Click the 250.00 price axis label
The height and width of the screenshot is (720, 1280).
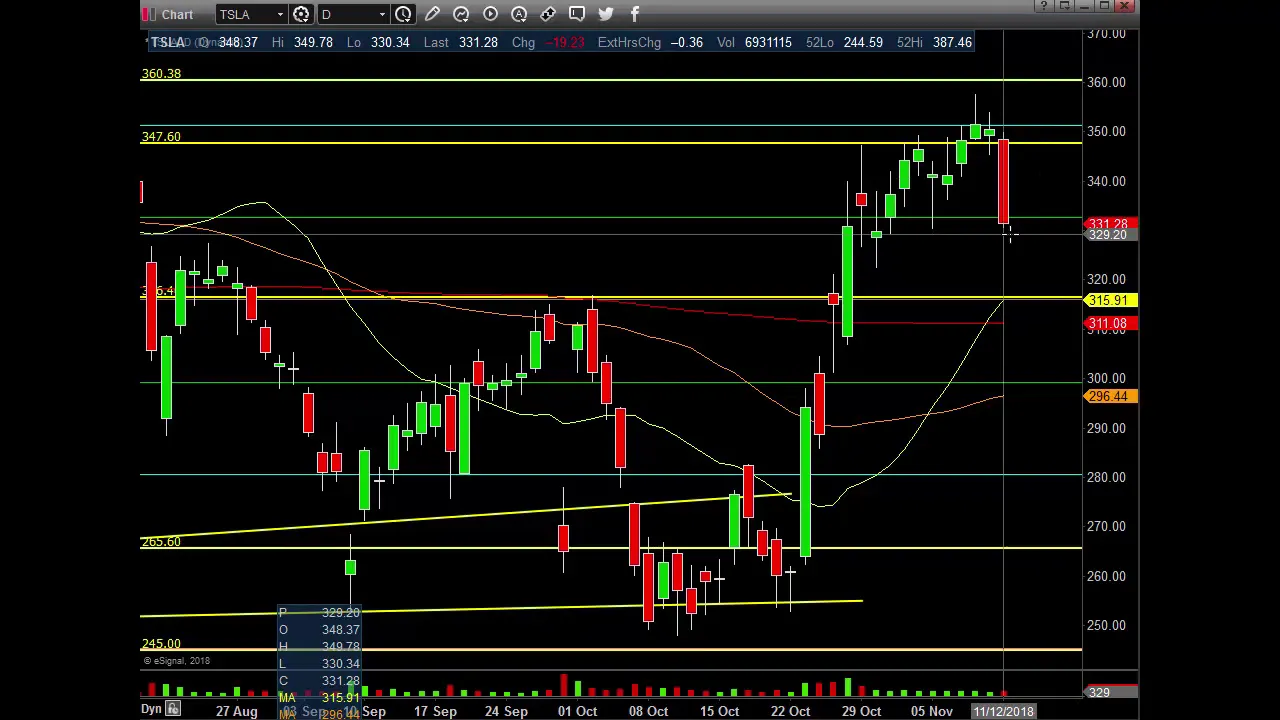[1107, 625]
